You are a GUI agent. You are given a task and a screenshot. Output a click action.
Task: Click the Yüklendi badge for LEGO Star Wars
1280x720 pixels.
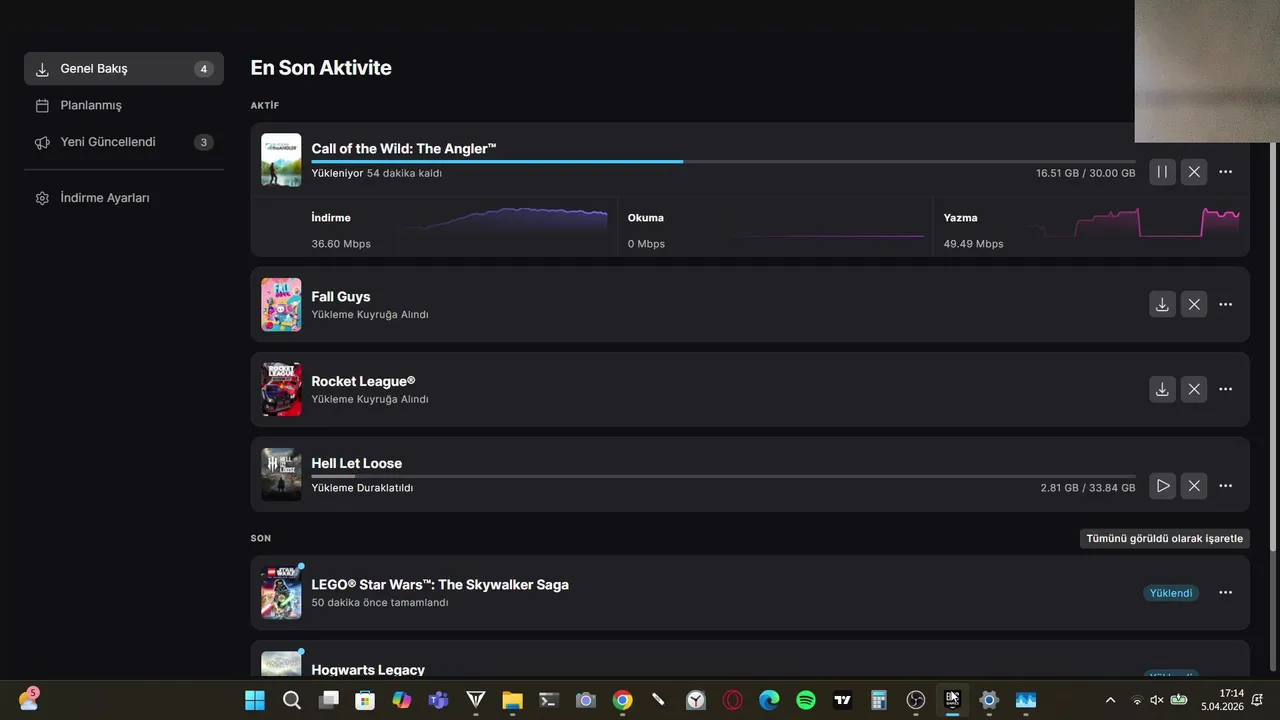pos(1171,593)
